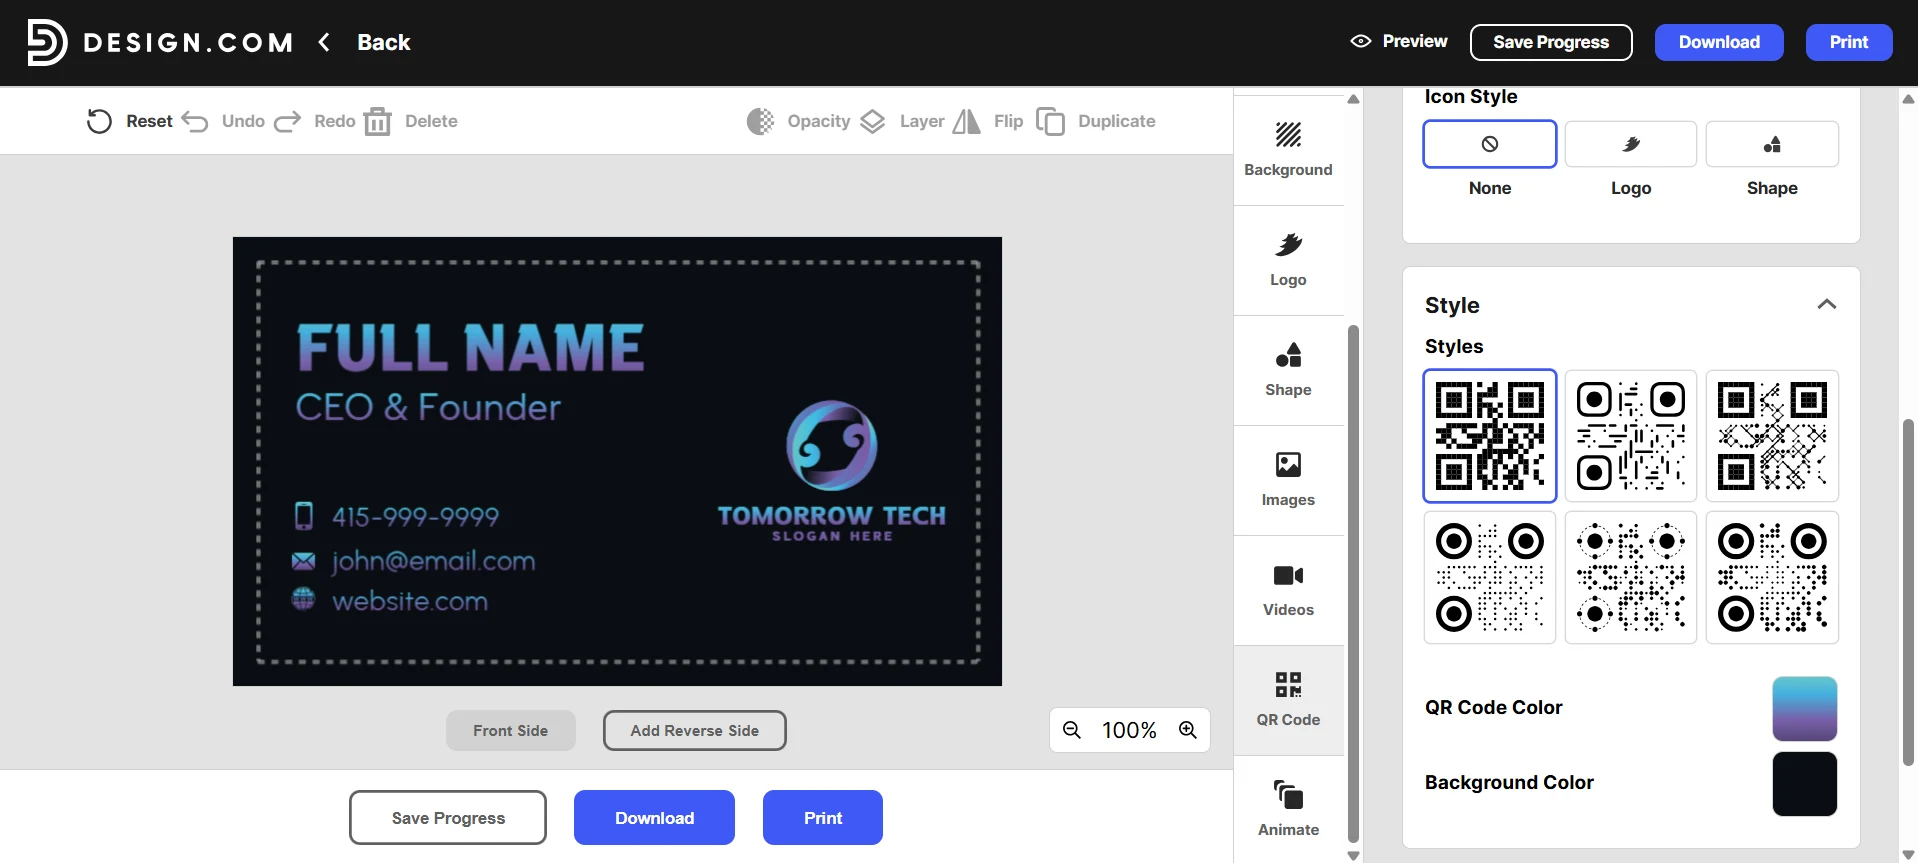The height and width of the screenshot is (863, 1918).
Task: Open the Logo panel tab
Action: point(1288,260)
